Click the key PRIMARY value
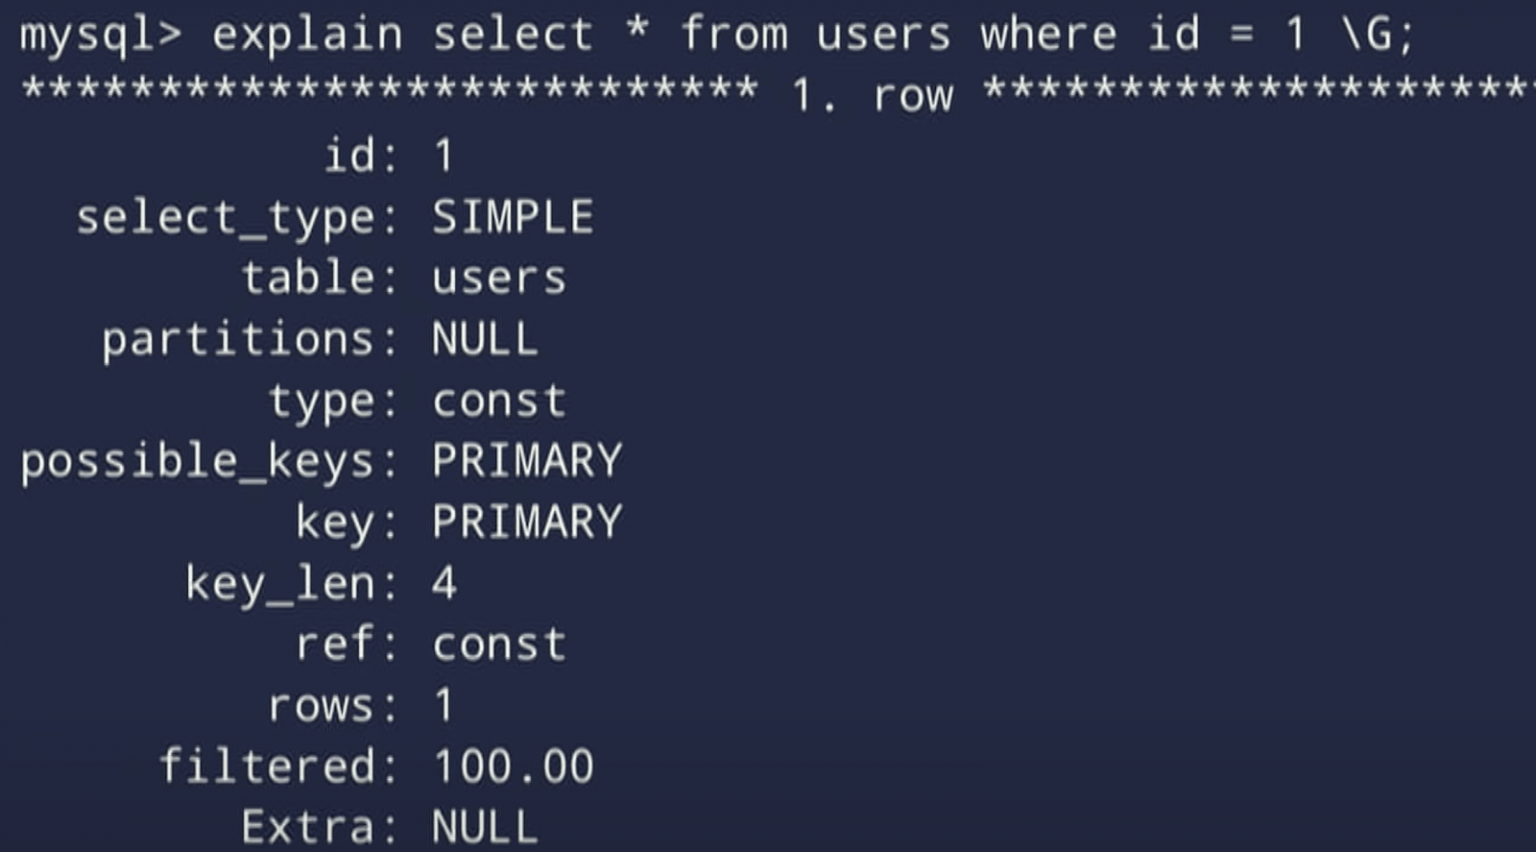The width and height of the screenshot is (1536, 852). click(527, 522)
